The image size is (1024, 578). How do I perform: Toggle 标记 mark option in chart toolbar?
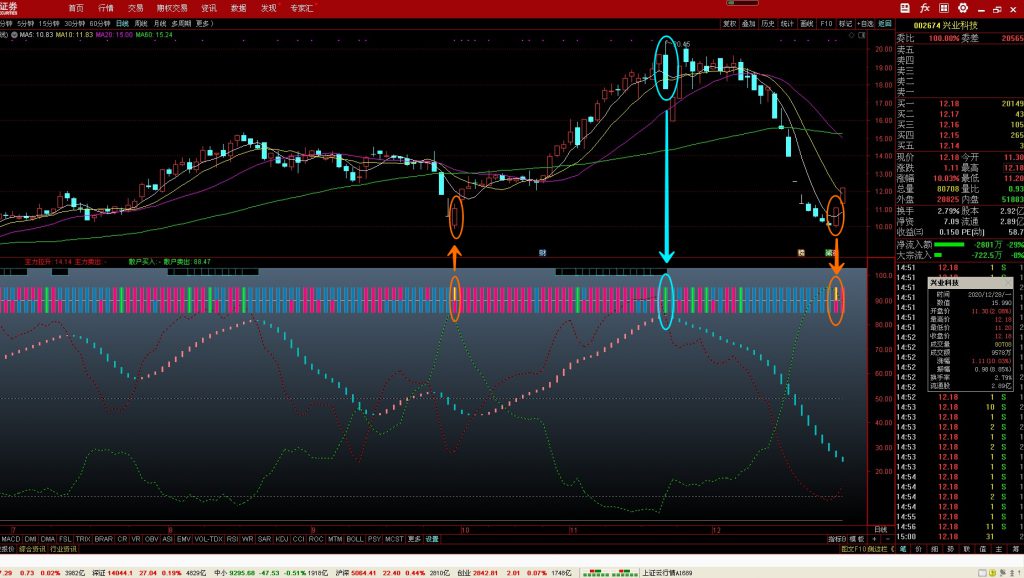pos(846,22)
